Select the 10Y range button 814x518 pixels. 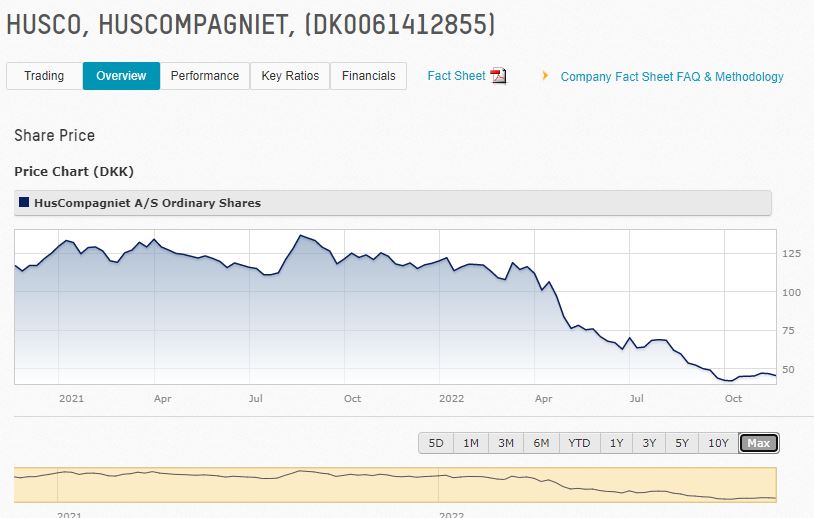coord(718,443)
